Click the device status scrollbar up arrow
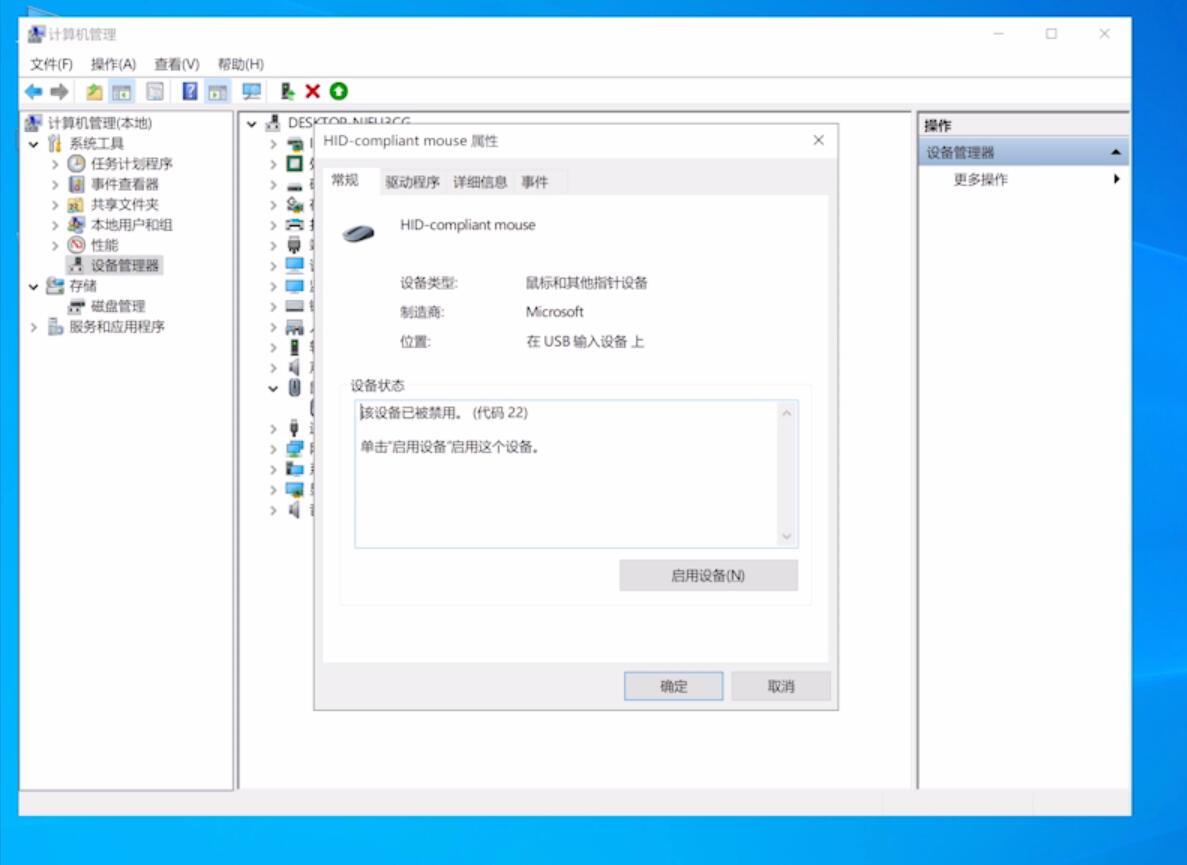This screenshot has width=1187, height=865. click(787, 413)
